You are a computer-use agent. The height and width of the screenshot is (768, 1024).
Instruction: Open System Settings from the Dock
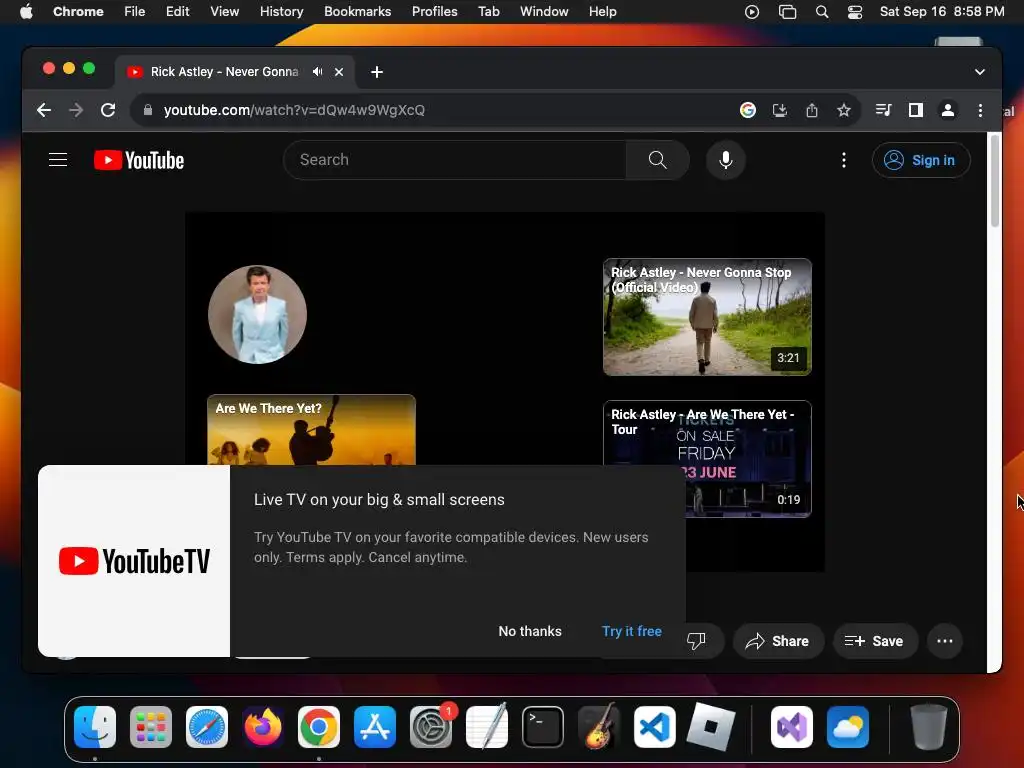tap(431, 727)
